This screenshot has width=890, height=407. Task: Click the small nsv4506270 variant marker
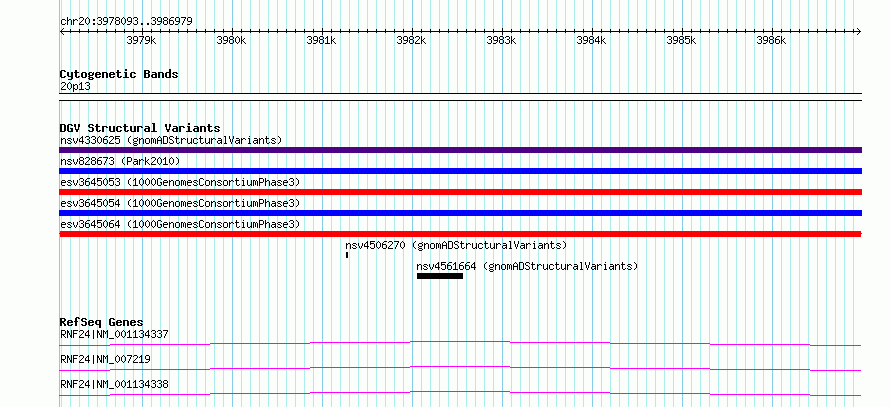click(347, 255)
